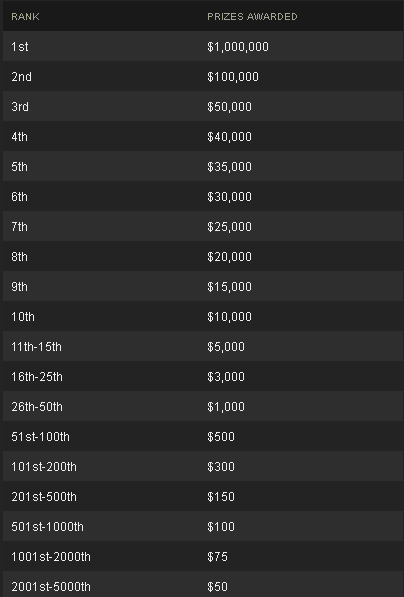Click the 2001st-5000th rank range
Screen dimensions: 404x597
(51, 587)
